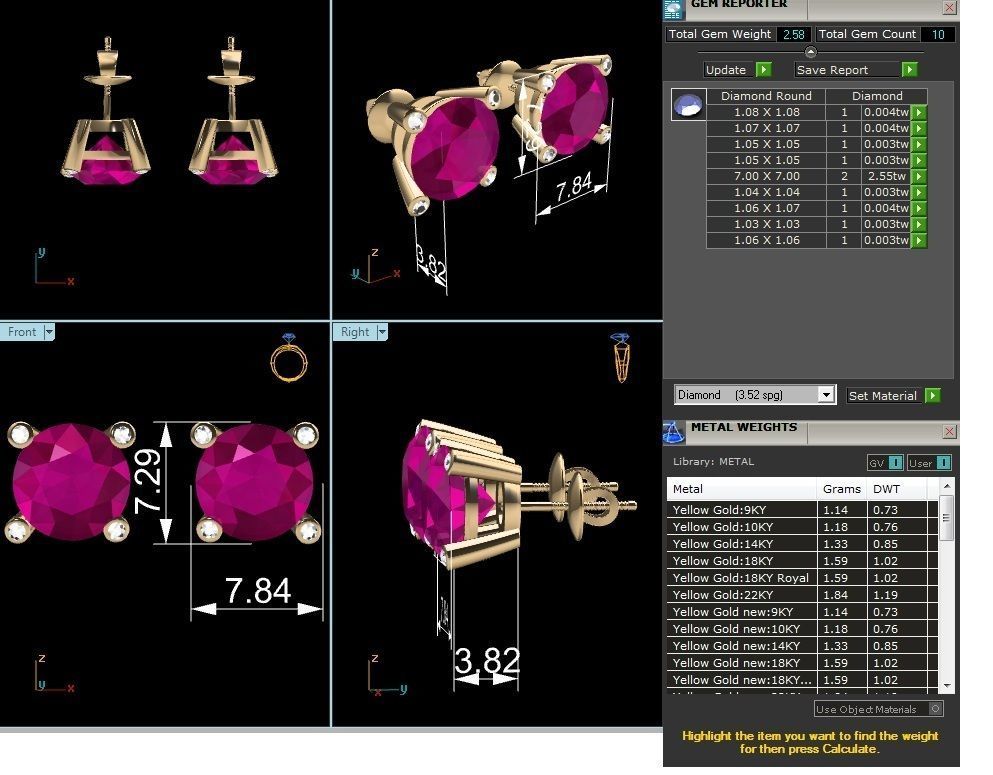The width and height of the screenshot is (993, 775).
Task: Click the Metal Weights panel icon
Action: (x=673, y=433)
